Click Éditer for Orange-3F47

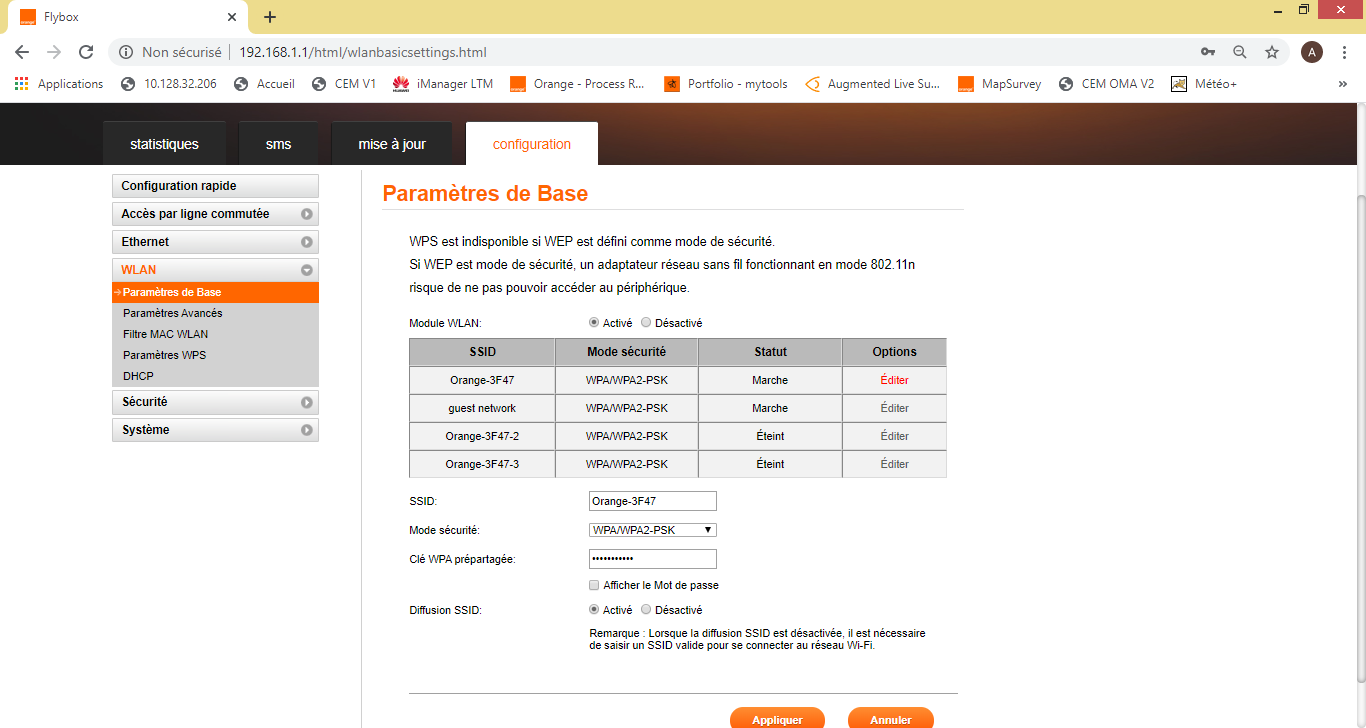click(x=894, y=380)
